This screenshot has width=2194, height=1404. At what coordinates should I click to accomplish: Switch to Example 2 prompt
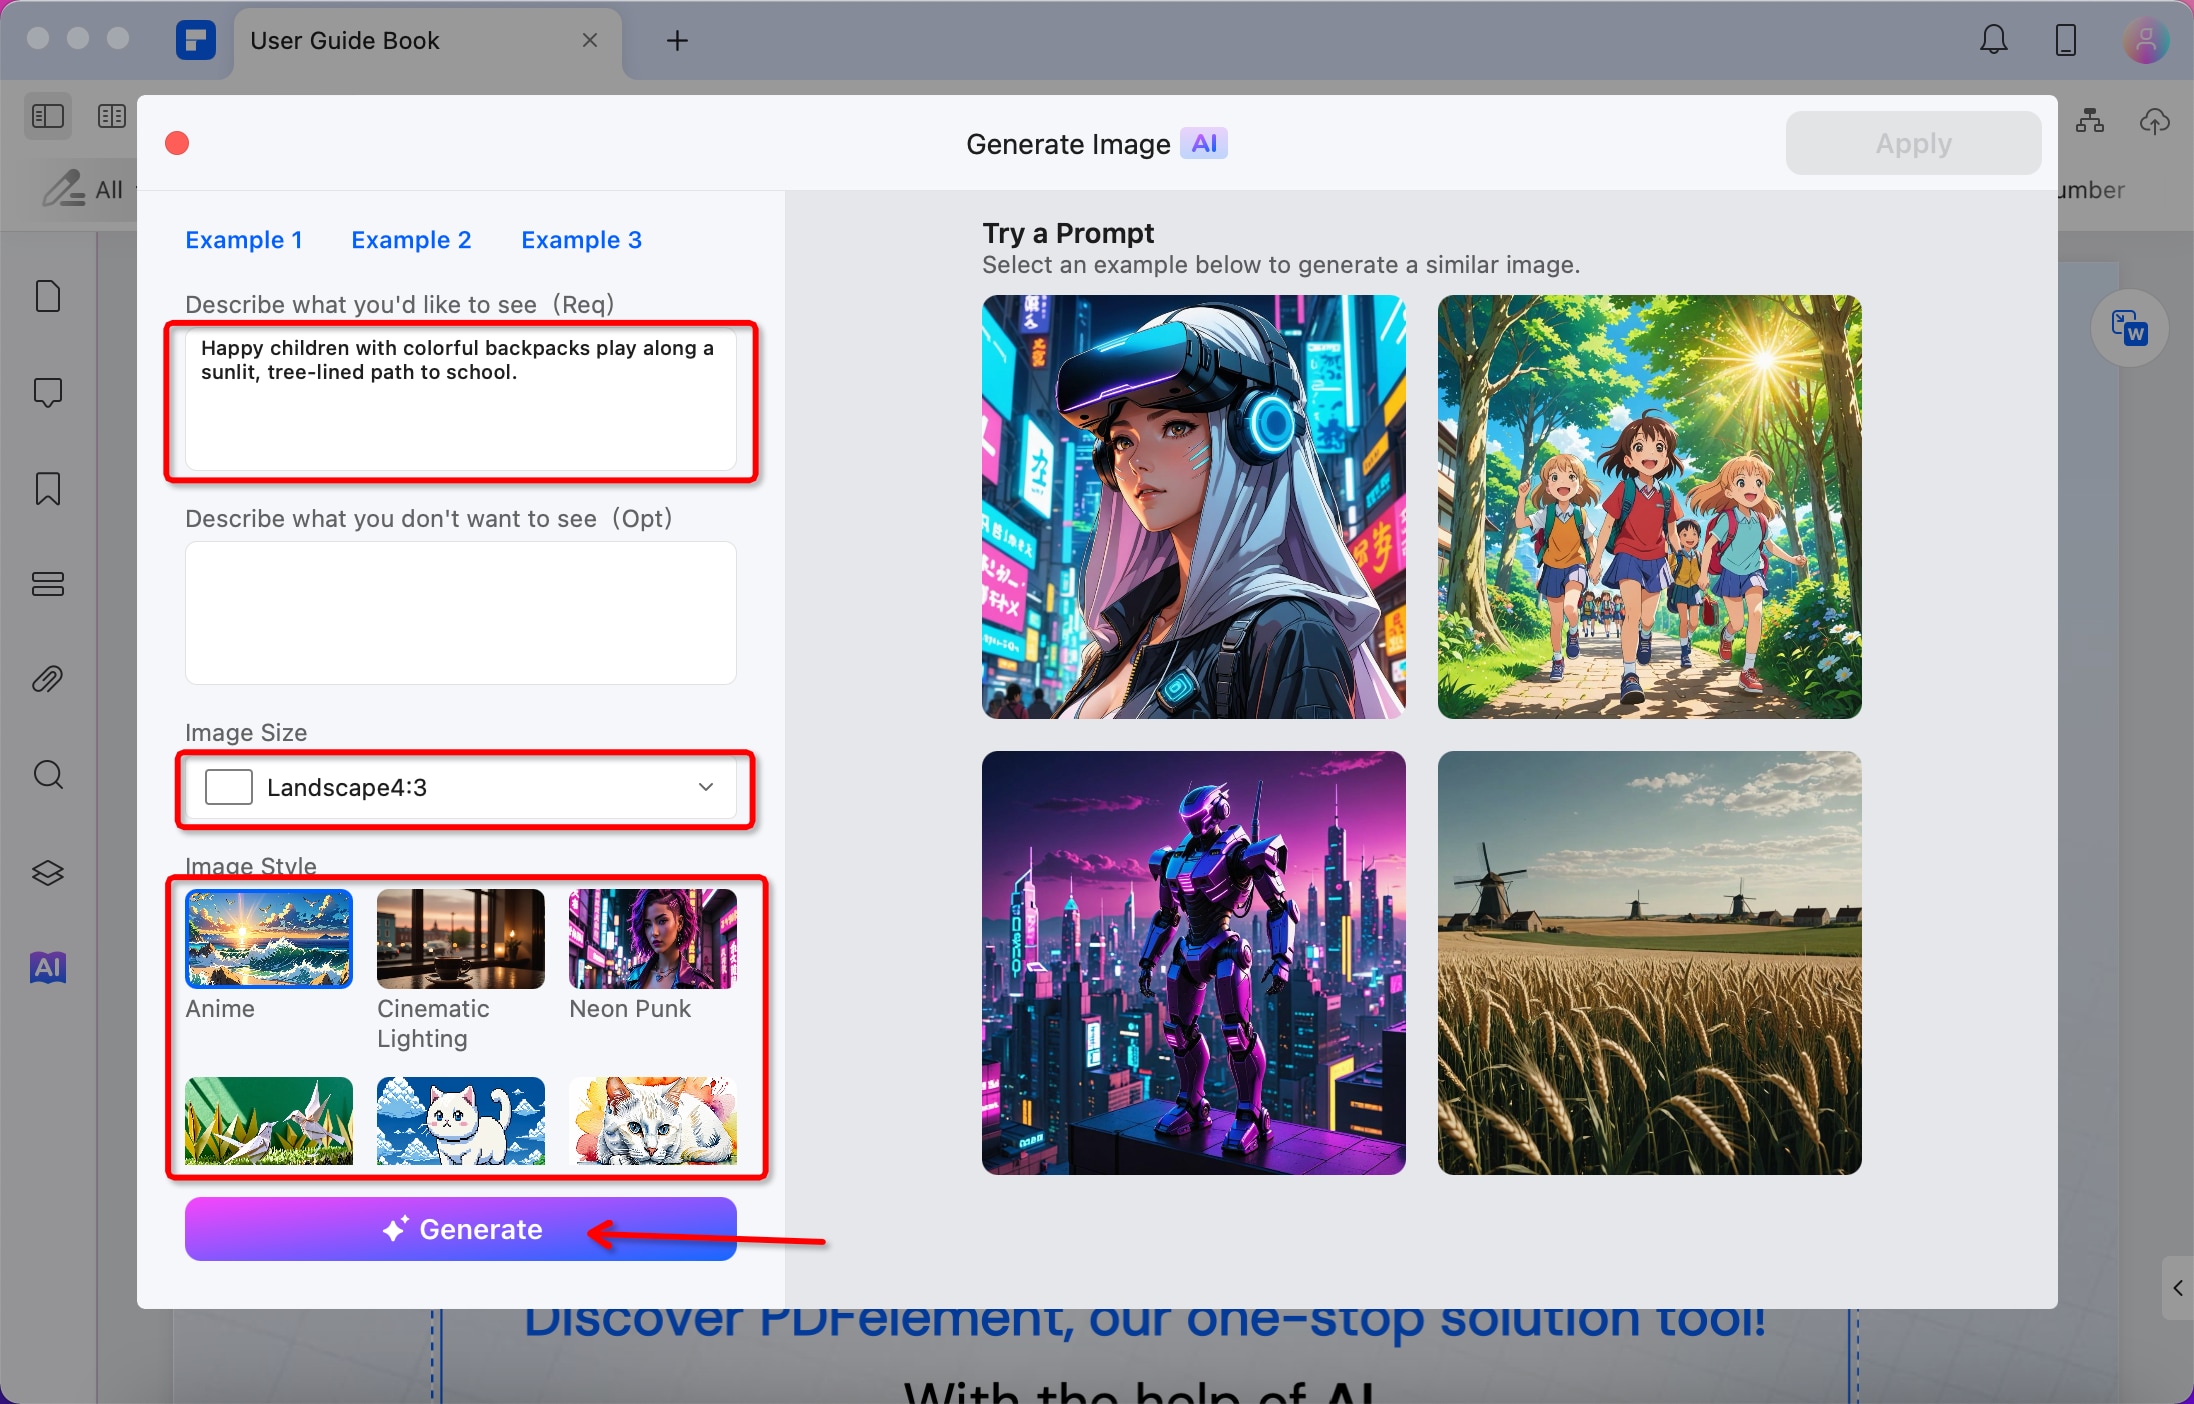tap(411, 240)
